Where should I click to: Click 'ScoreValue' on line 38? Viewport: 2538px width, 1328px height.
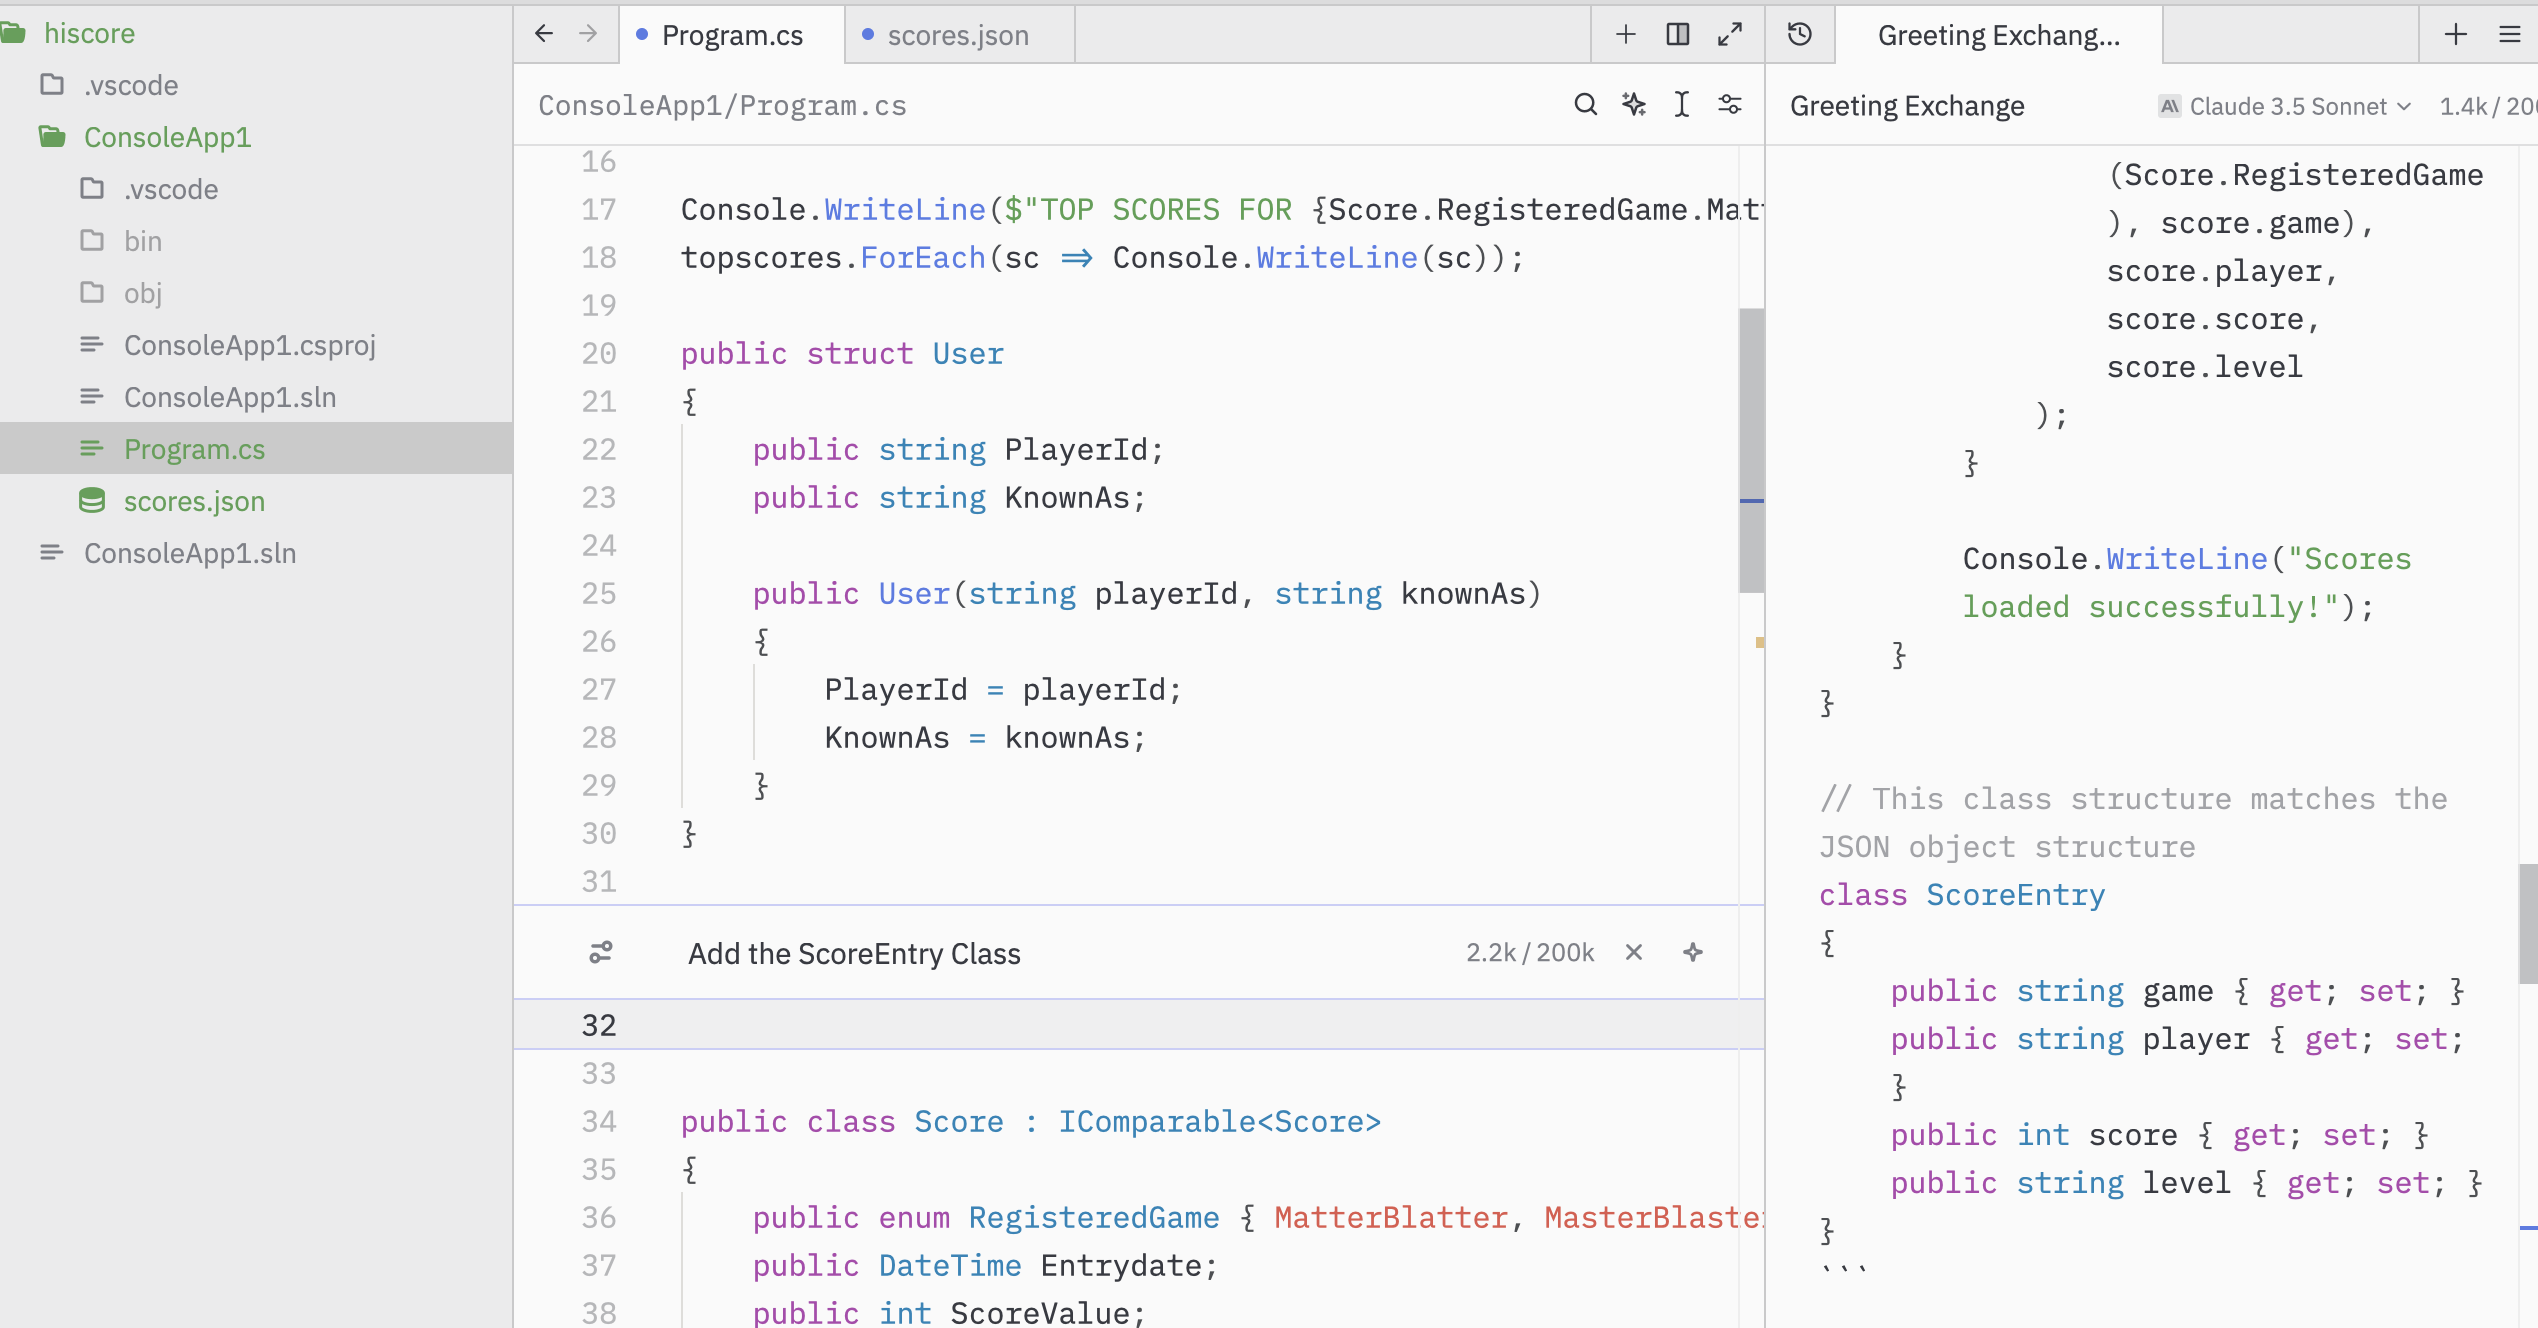coord(1039,1312)
